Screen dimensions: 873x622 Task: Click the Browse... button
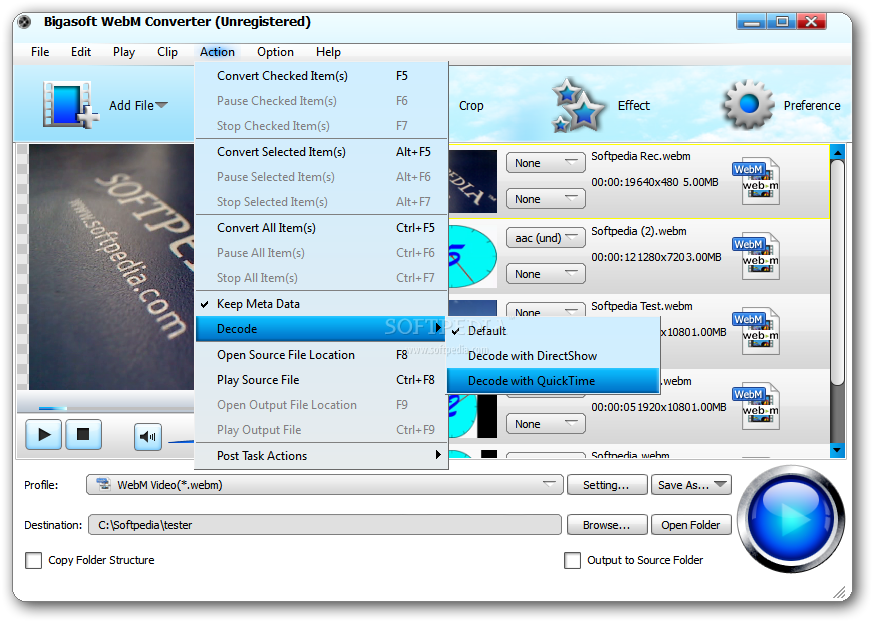coord(607,525)
